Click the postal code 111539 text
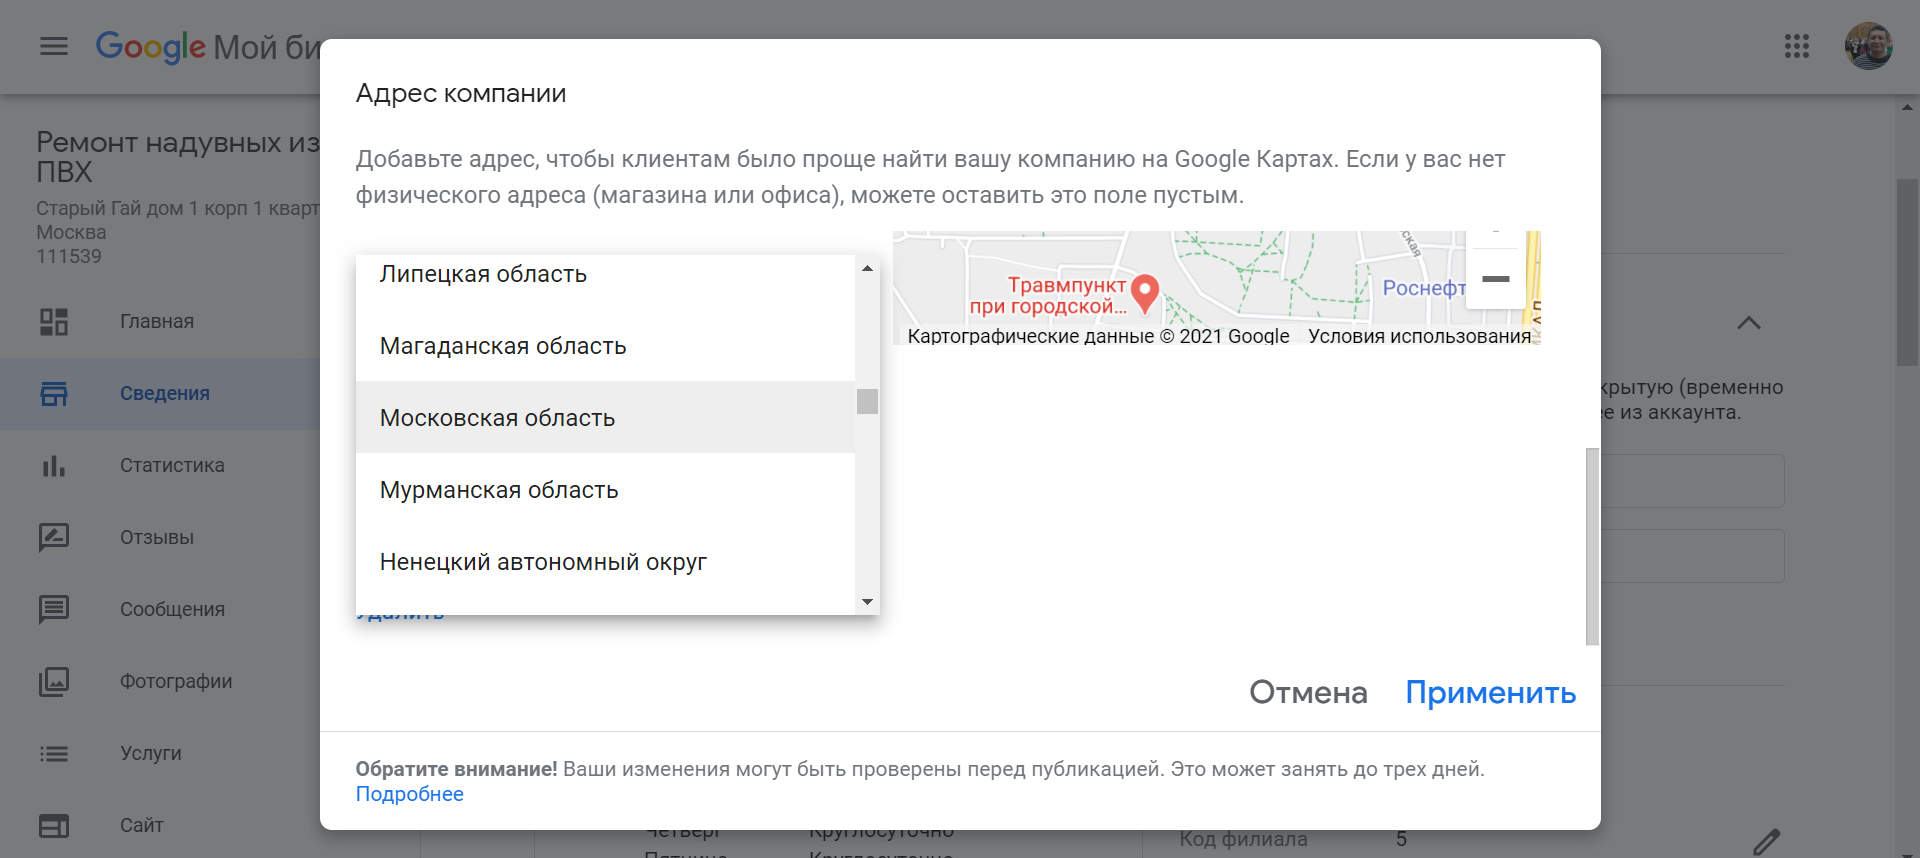 [x=69, y=256]
